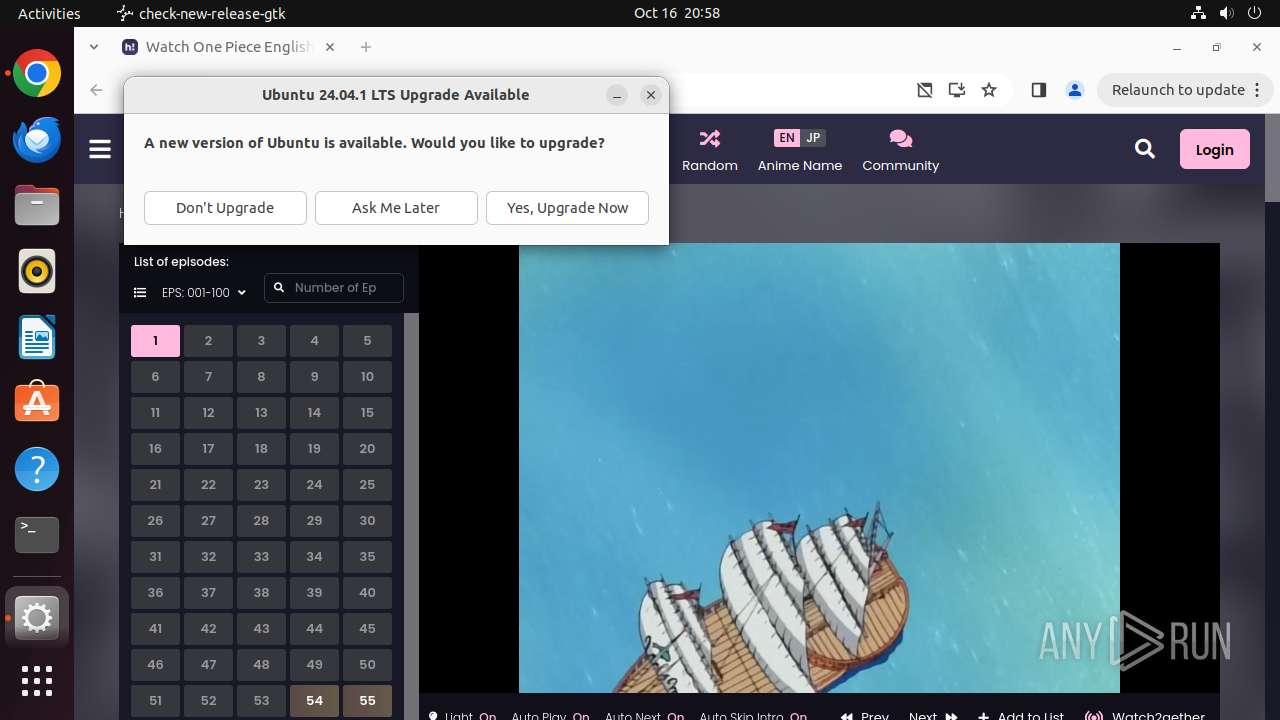This screenshot has width=1280, height=720.
Task: Click the video player frame
Action: coord(819,468)
